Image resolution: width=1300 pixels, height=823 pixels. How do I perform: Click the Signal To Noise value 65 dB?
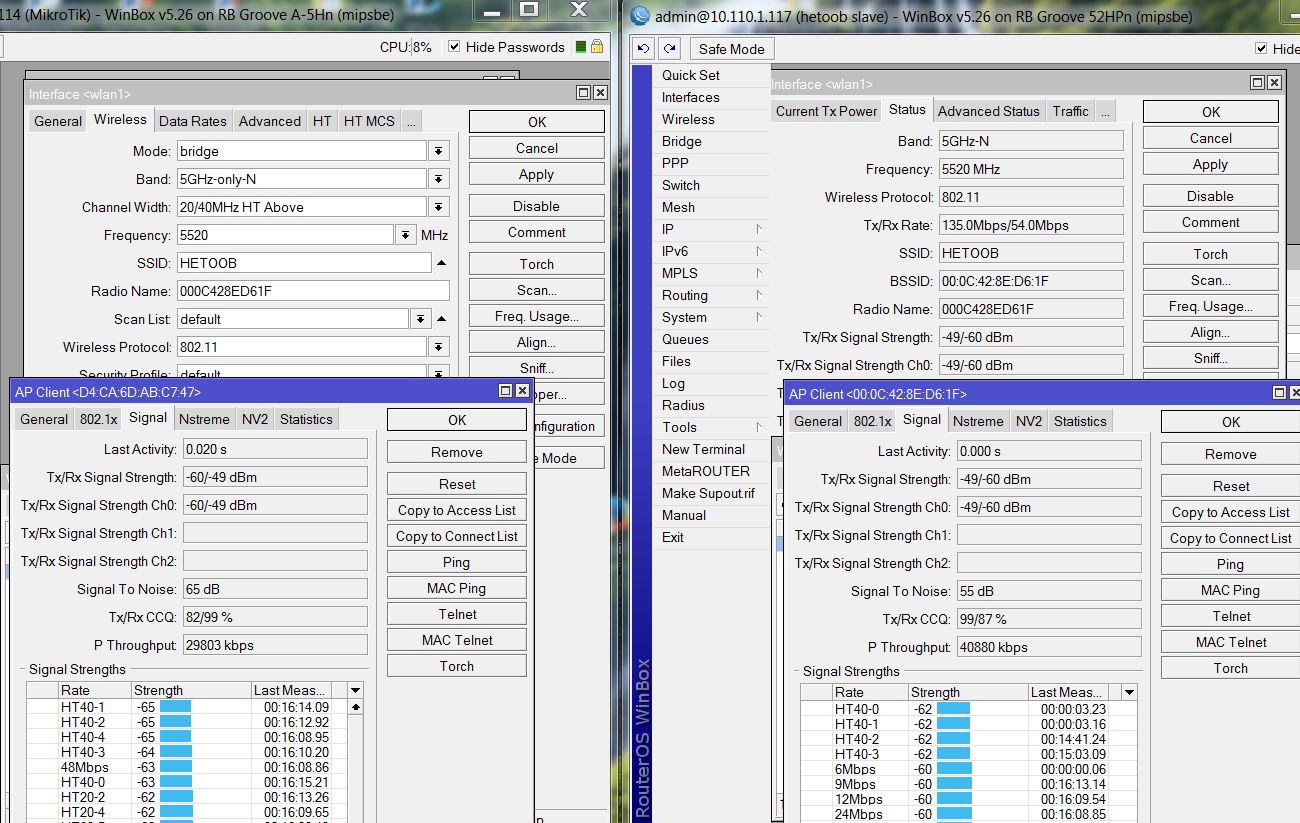pos(275,589)
